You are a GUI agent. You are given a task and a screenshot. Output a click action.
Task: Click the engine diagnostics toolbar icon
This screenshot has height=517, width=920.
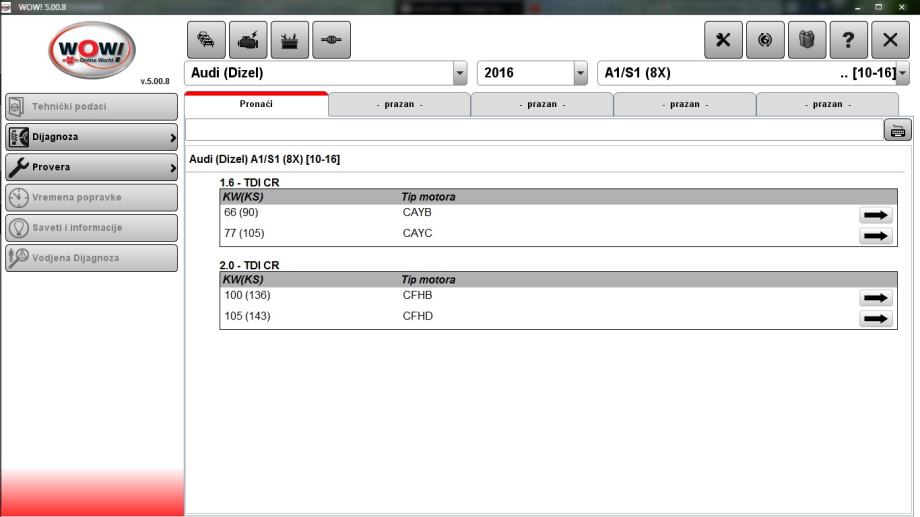248,40
